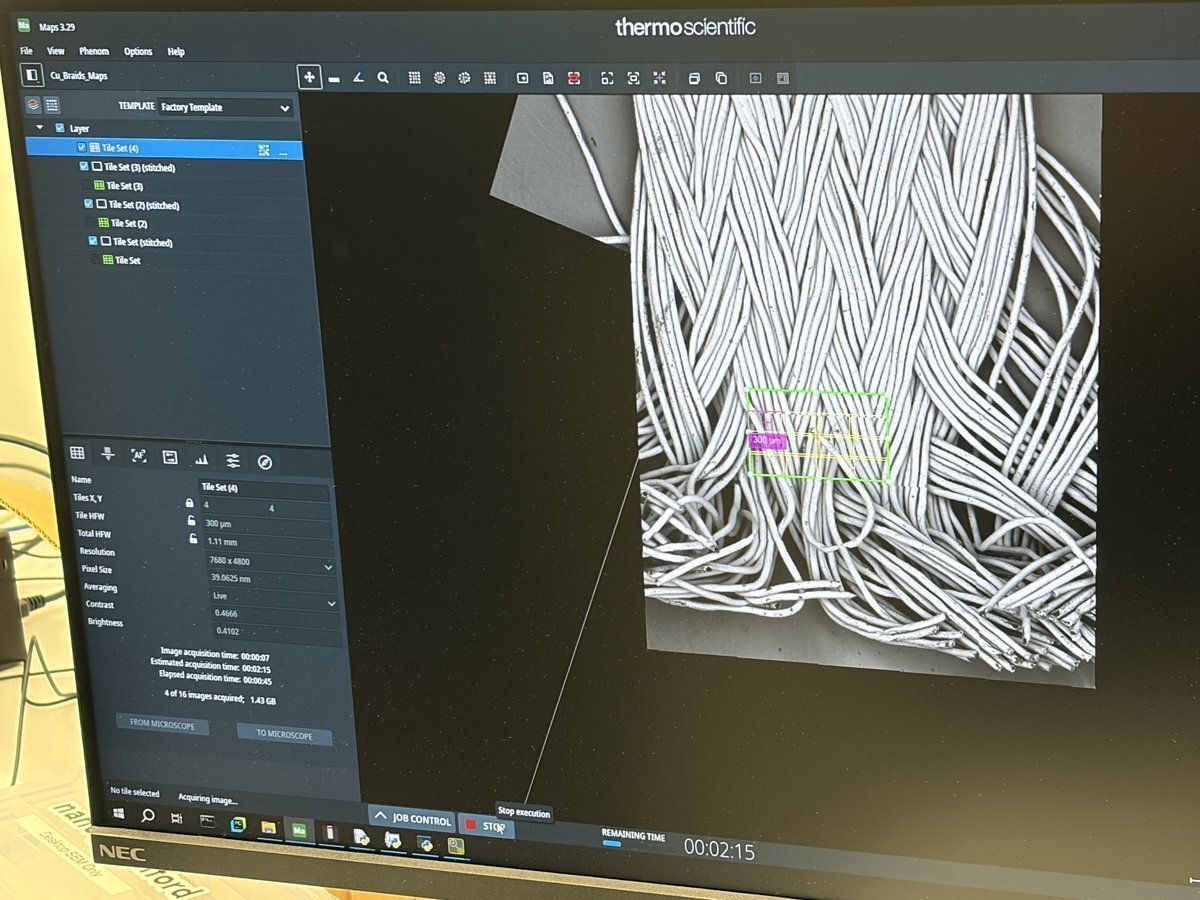The image size is (1200, 900).
Task: Open PyCharm from the taskbar
Action: pos(238,825)
